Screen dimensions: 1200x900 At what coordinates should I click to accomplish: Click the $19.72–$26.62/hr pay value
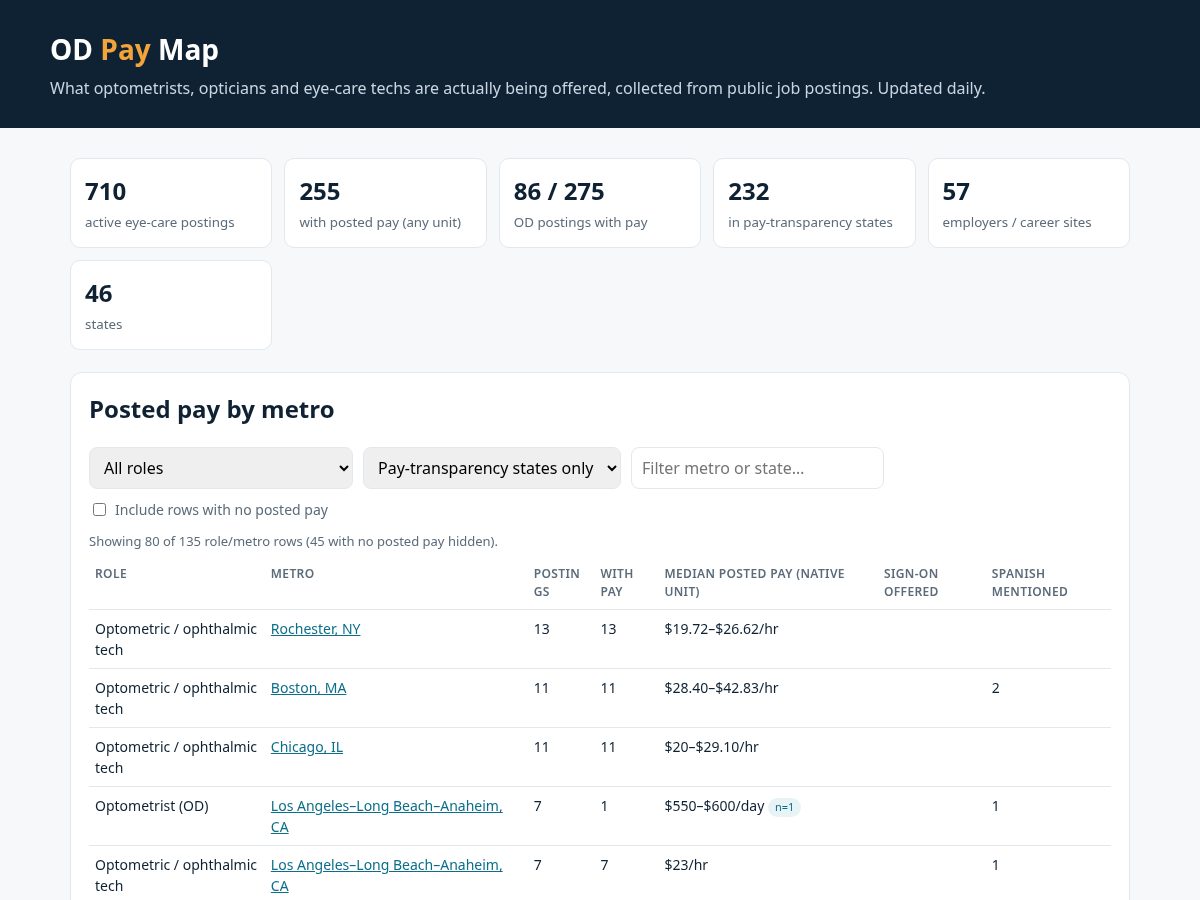pyautogui.click(x=721, y=629)
